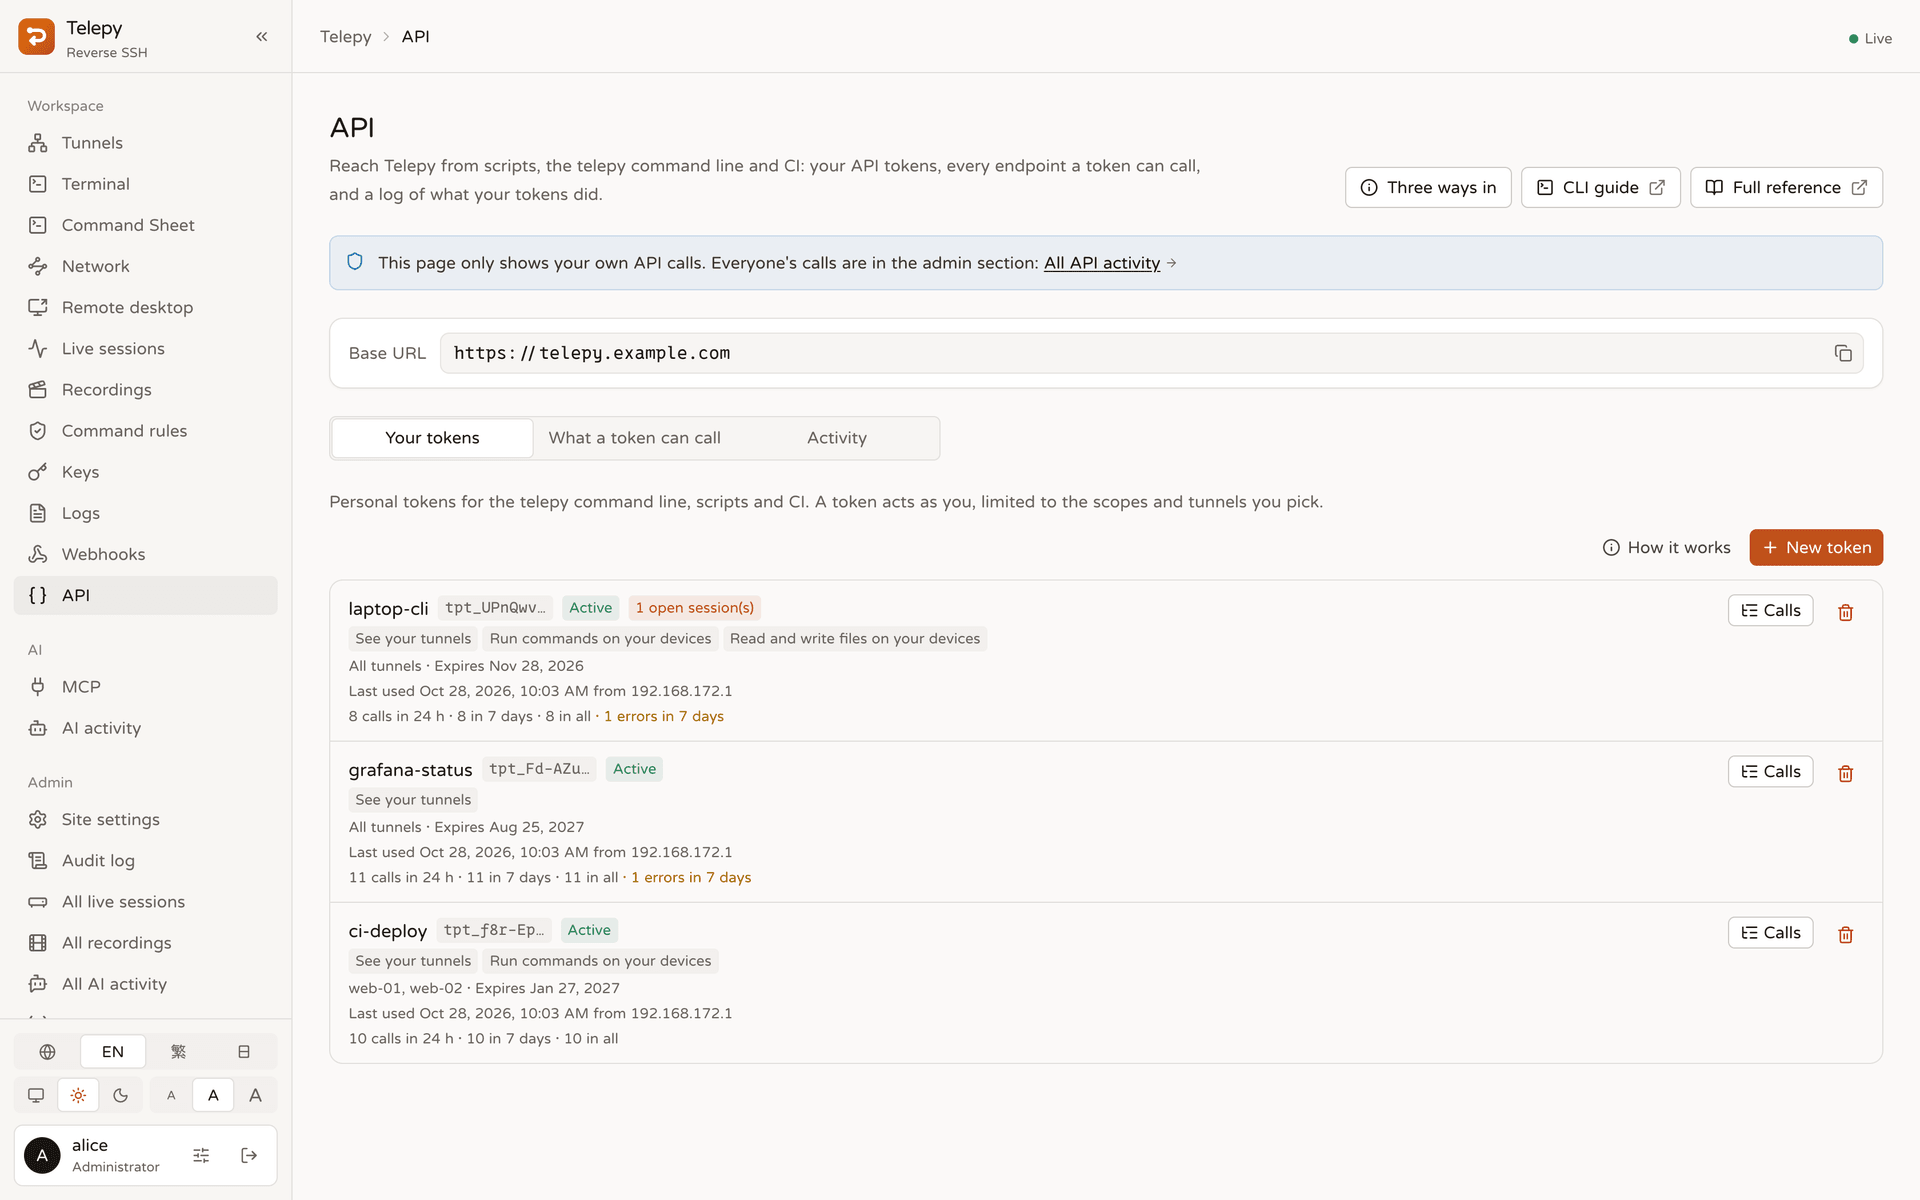This screenshot has height=1200, width=1920.
Task: Click the log out icon next to alice
Action: click(x=249, y=1156)
